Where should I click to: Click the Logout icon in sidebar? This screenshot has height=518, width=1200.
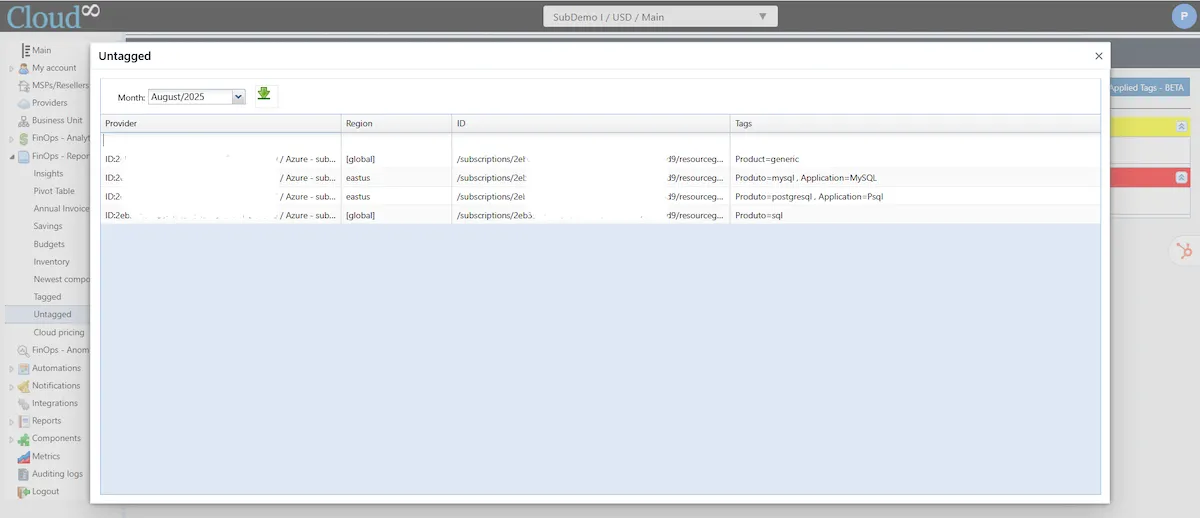coord(24,492)
